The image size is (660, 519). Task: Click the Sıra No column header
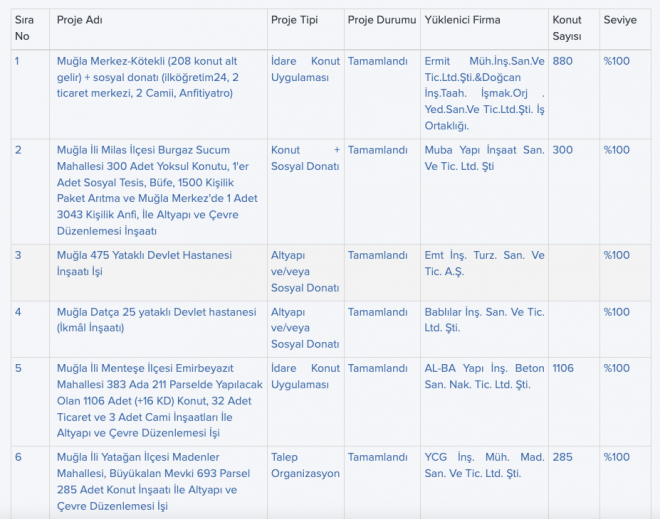24,28
